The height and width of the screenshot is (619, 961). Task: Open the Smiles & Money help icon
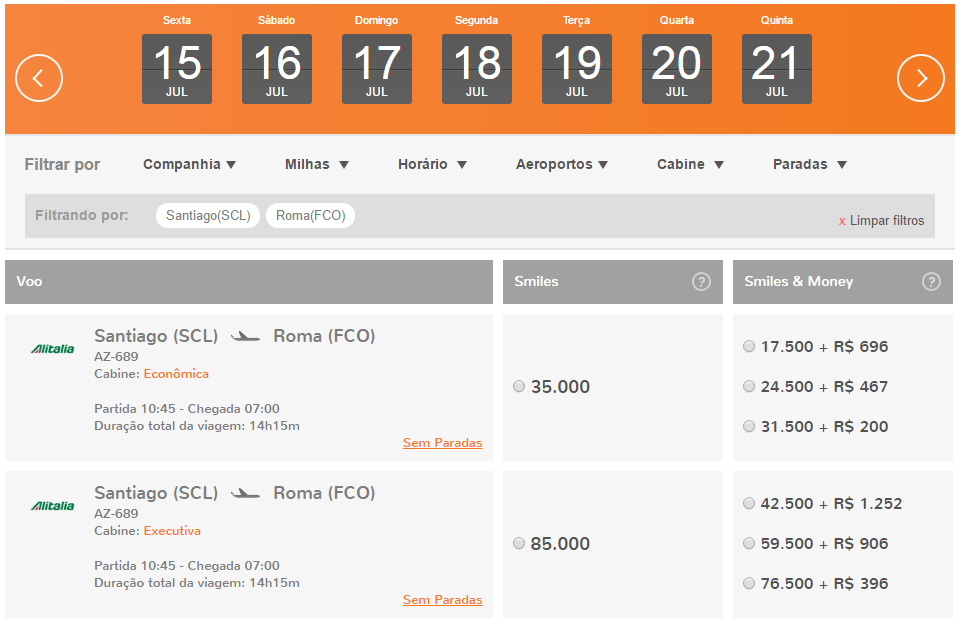click(x=931, y=281)
